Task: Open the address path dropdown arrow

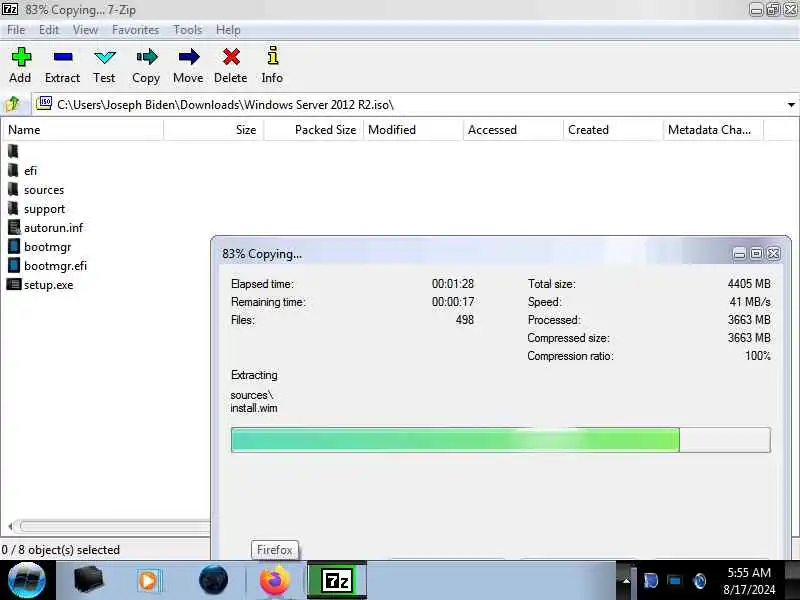Action: [x=791, y=105]
